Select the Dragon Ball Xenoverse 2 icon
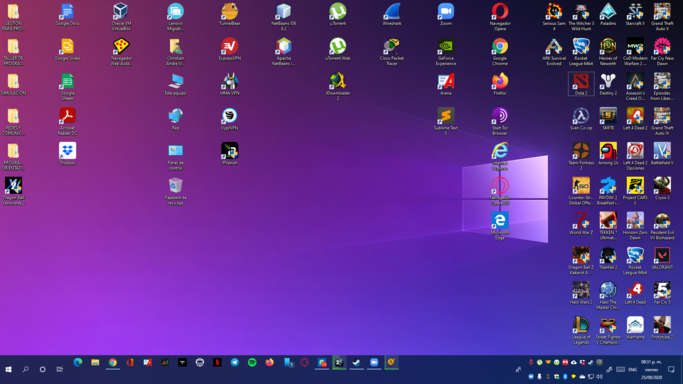This screenshot has width=683, height=384. point(14,192)
